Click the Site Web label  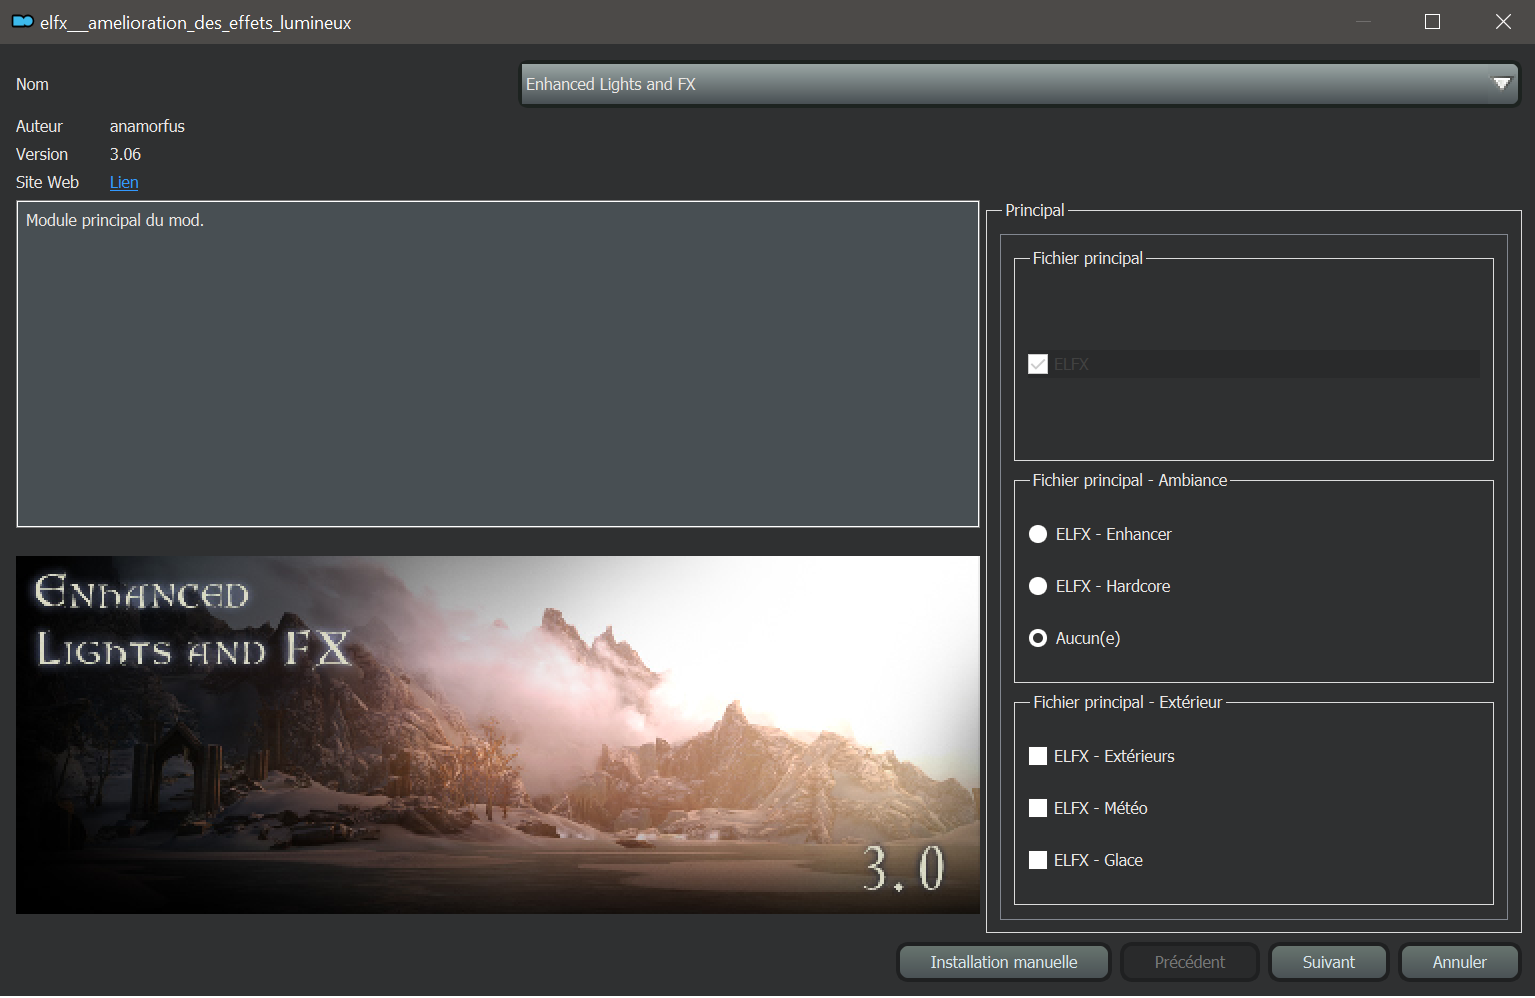pyautogui.click(x=47, y=182)
